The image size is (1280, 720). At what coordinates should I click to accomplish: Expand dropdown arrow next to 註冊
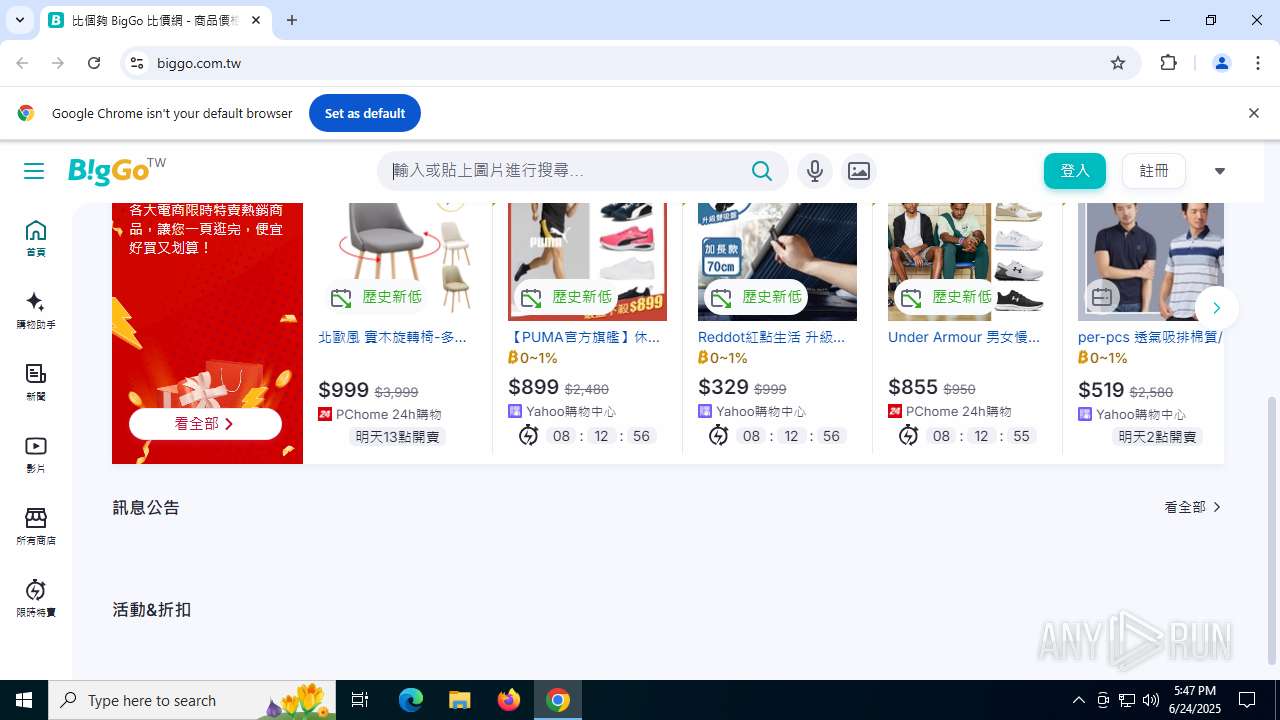click(1219, 171)
